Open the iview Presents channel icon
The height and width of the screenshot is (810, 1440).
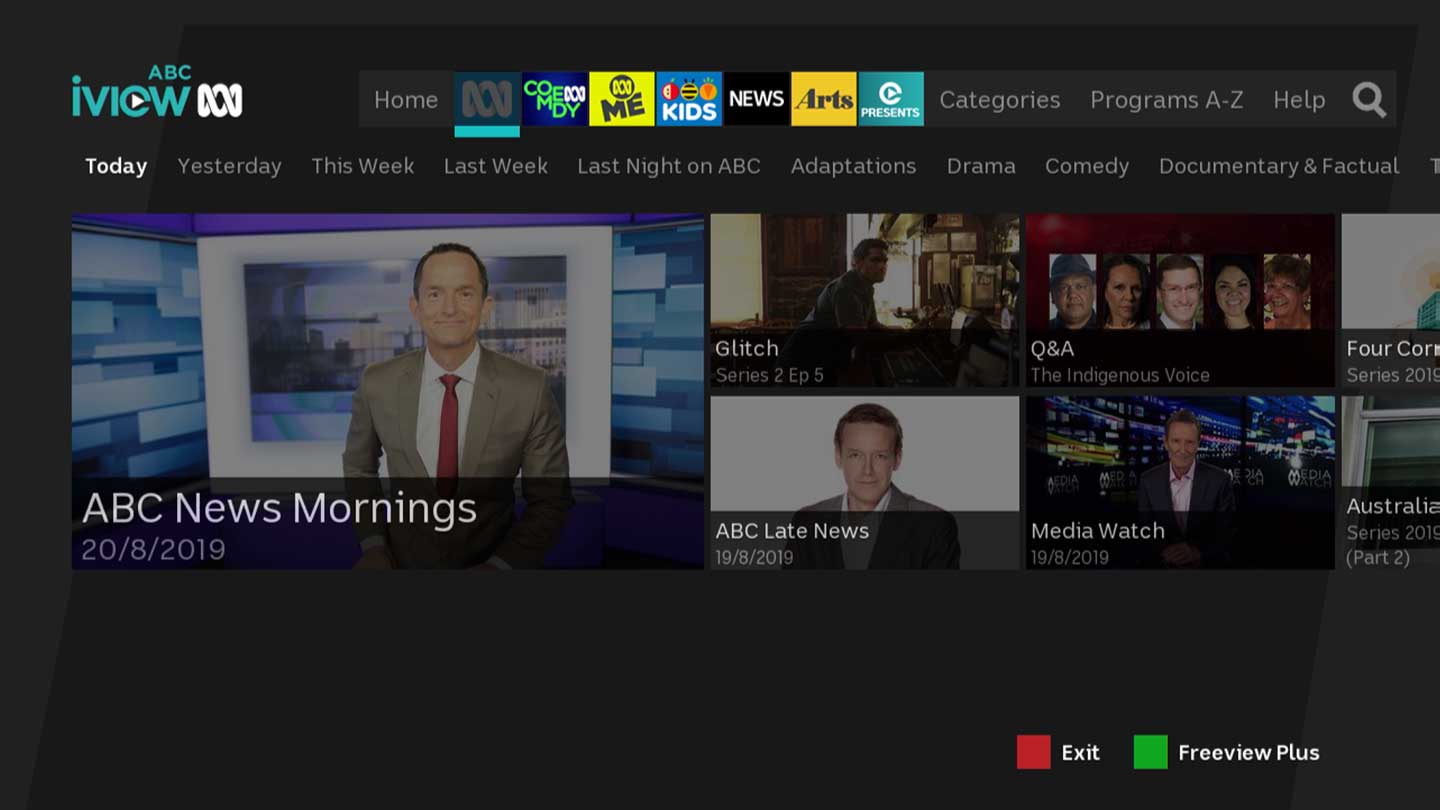coord(890,99)
